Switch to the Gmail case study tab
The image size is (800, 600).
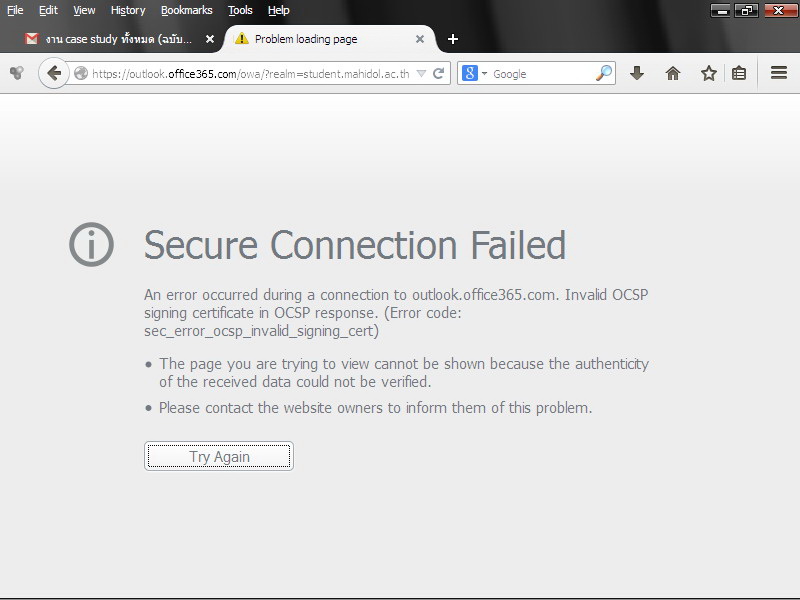[115, 39]
